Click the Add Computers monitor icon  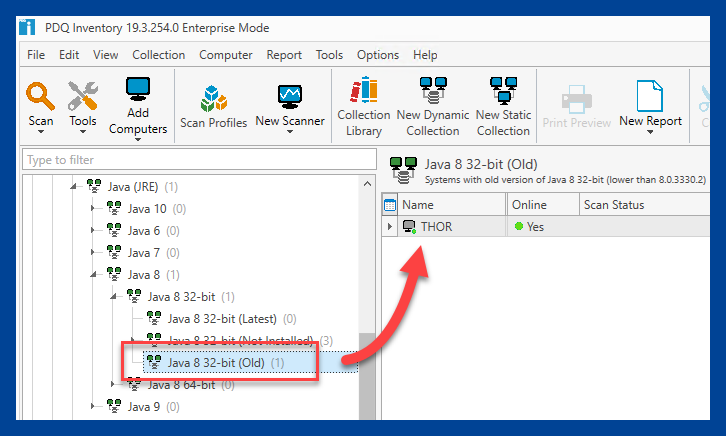(x=138, y=89)
